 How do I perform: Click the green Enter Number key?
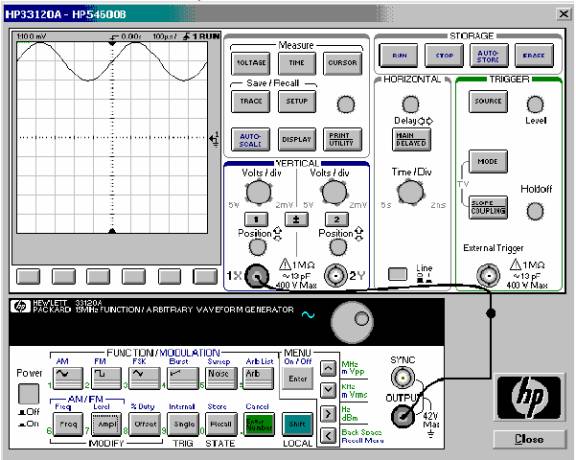[259, 424]
